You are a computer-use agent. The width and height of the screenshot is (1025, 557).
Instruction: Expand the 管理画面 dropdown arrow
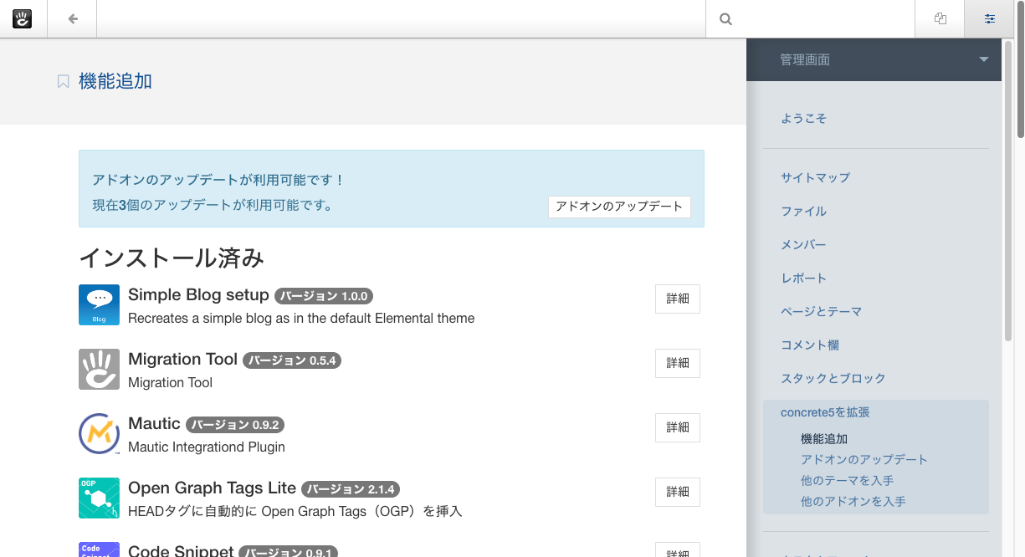983,60
